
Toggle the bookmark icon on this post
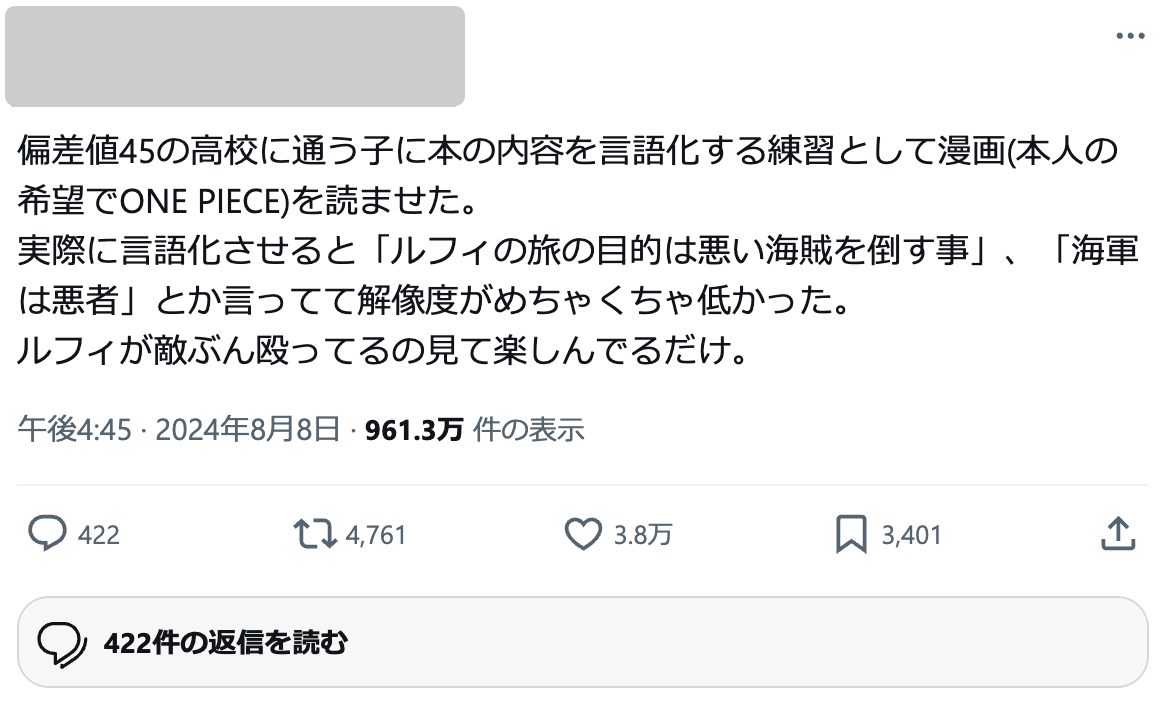click(x=850, y=534)
